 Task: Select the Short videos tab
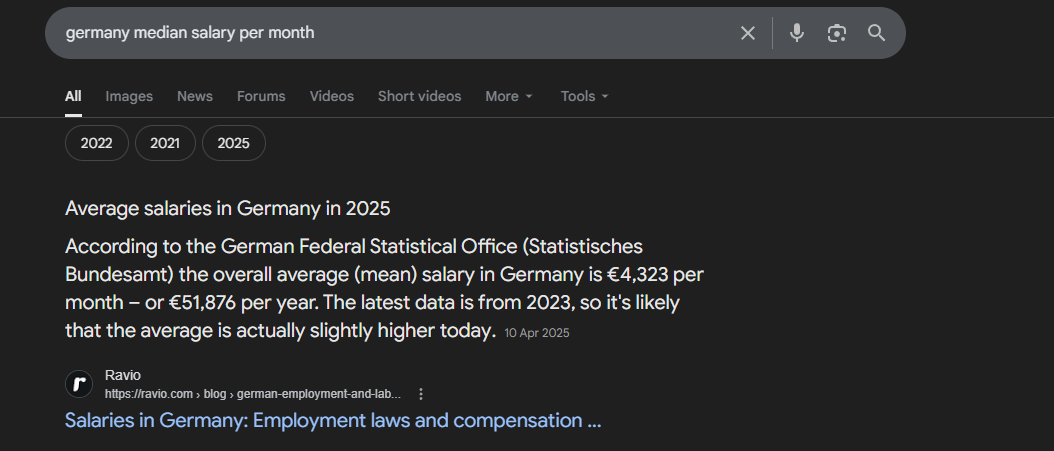tap(419, 96)
